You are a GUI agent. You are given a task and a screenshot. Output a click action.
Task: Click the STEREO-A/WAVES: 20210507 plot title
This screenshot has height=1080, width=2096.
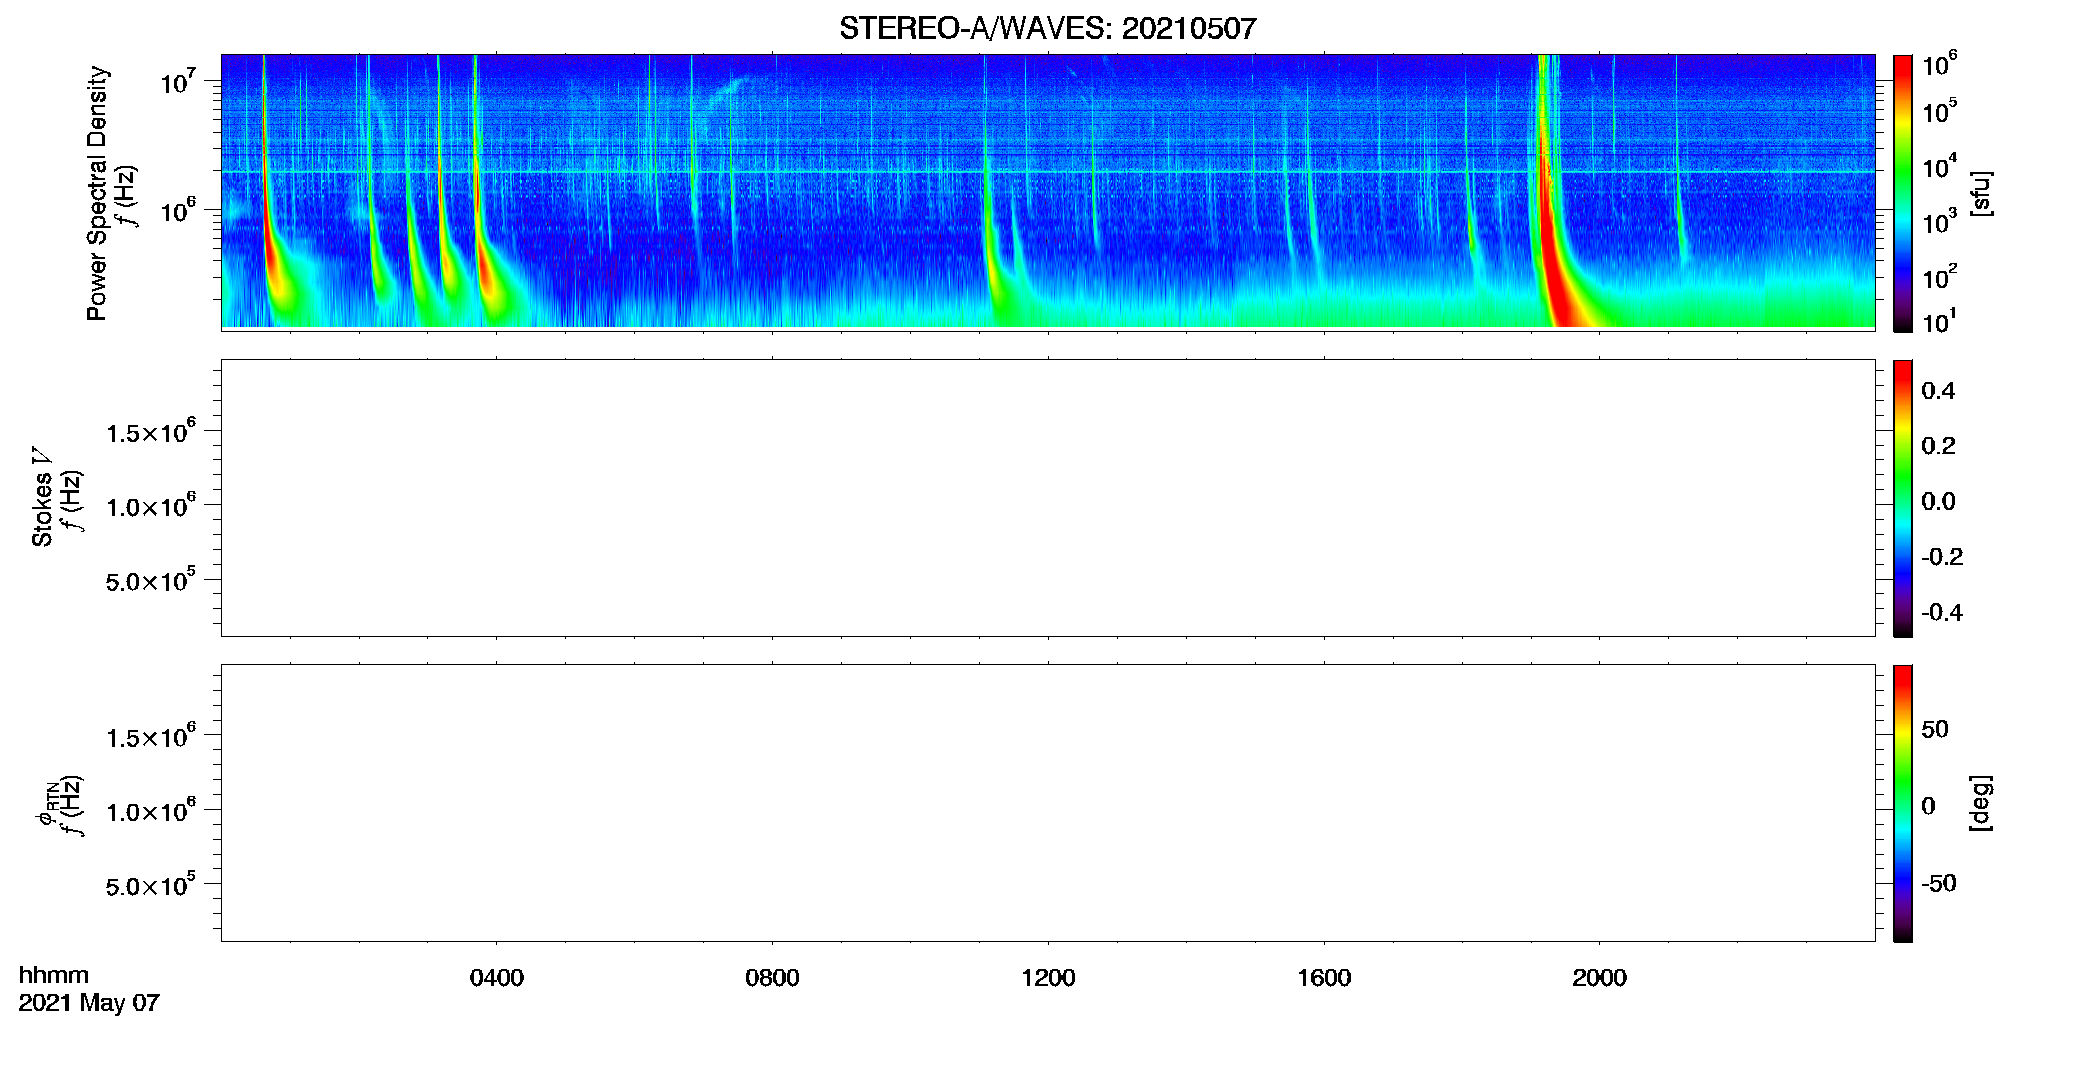[1047, 28]
